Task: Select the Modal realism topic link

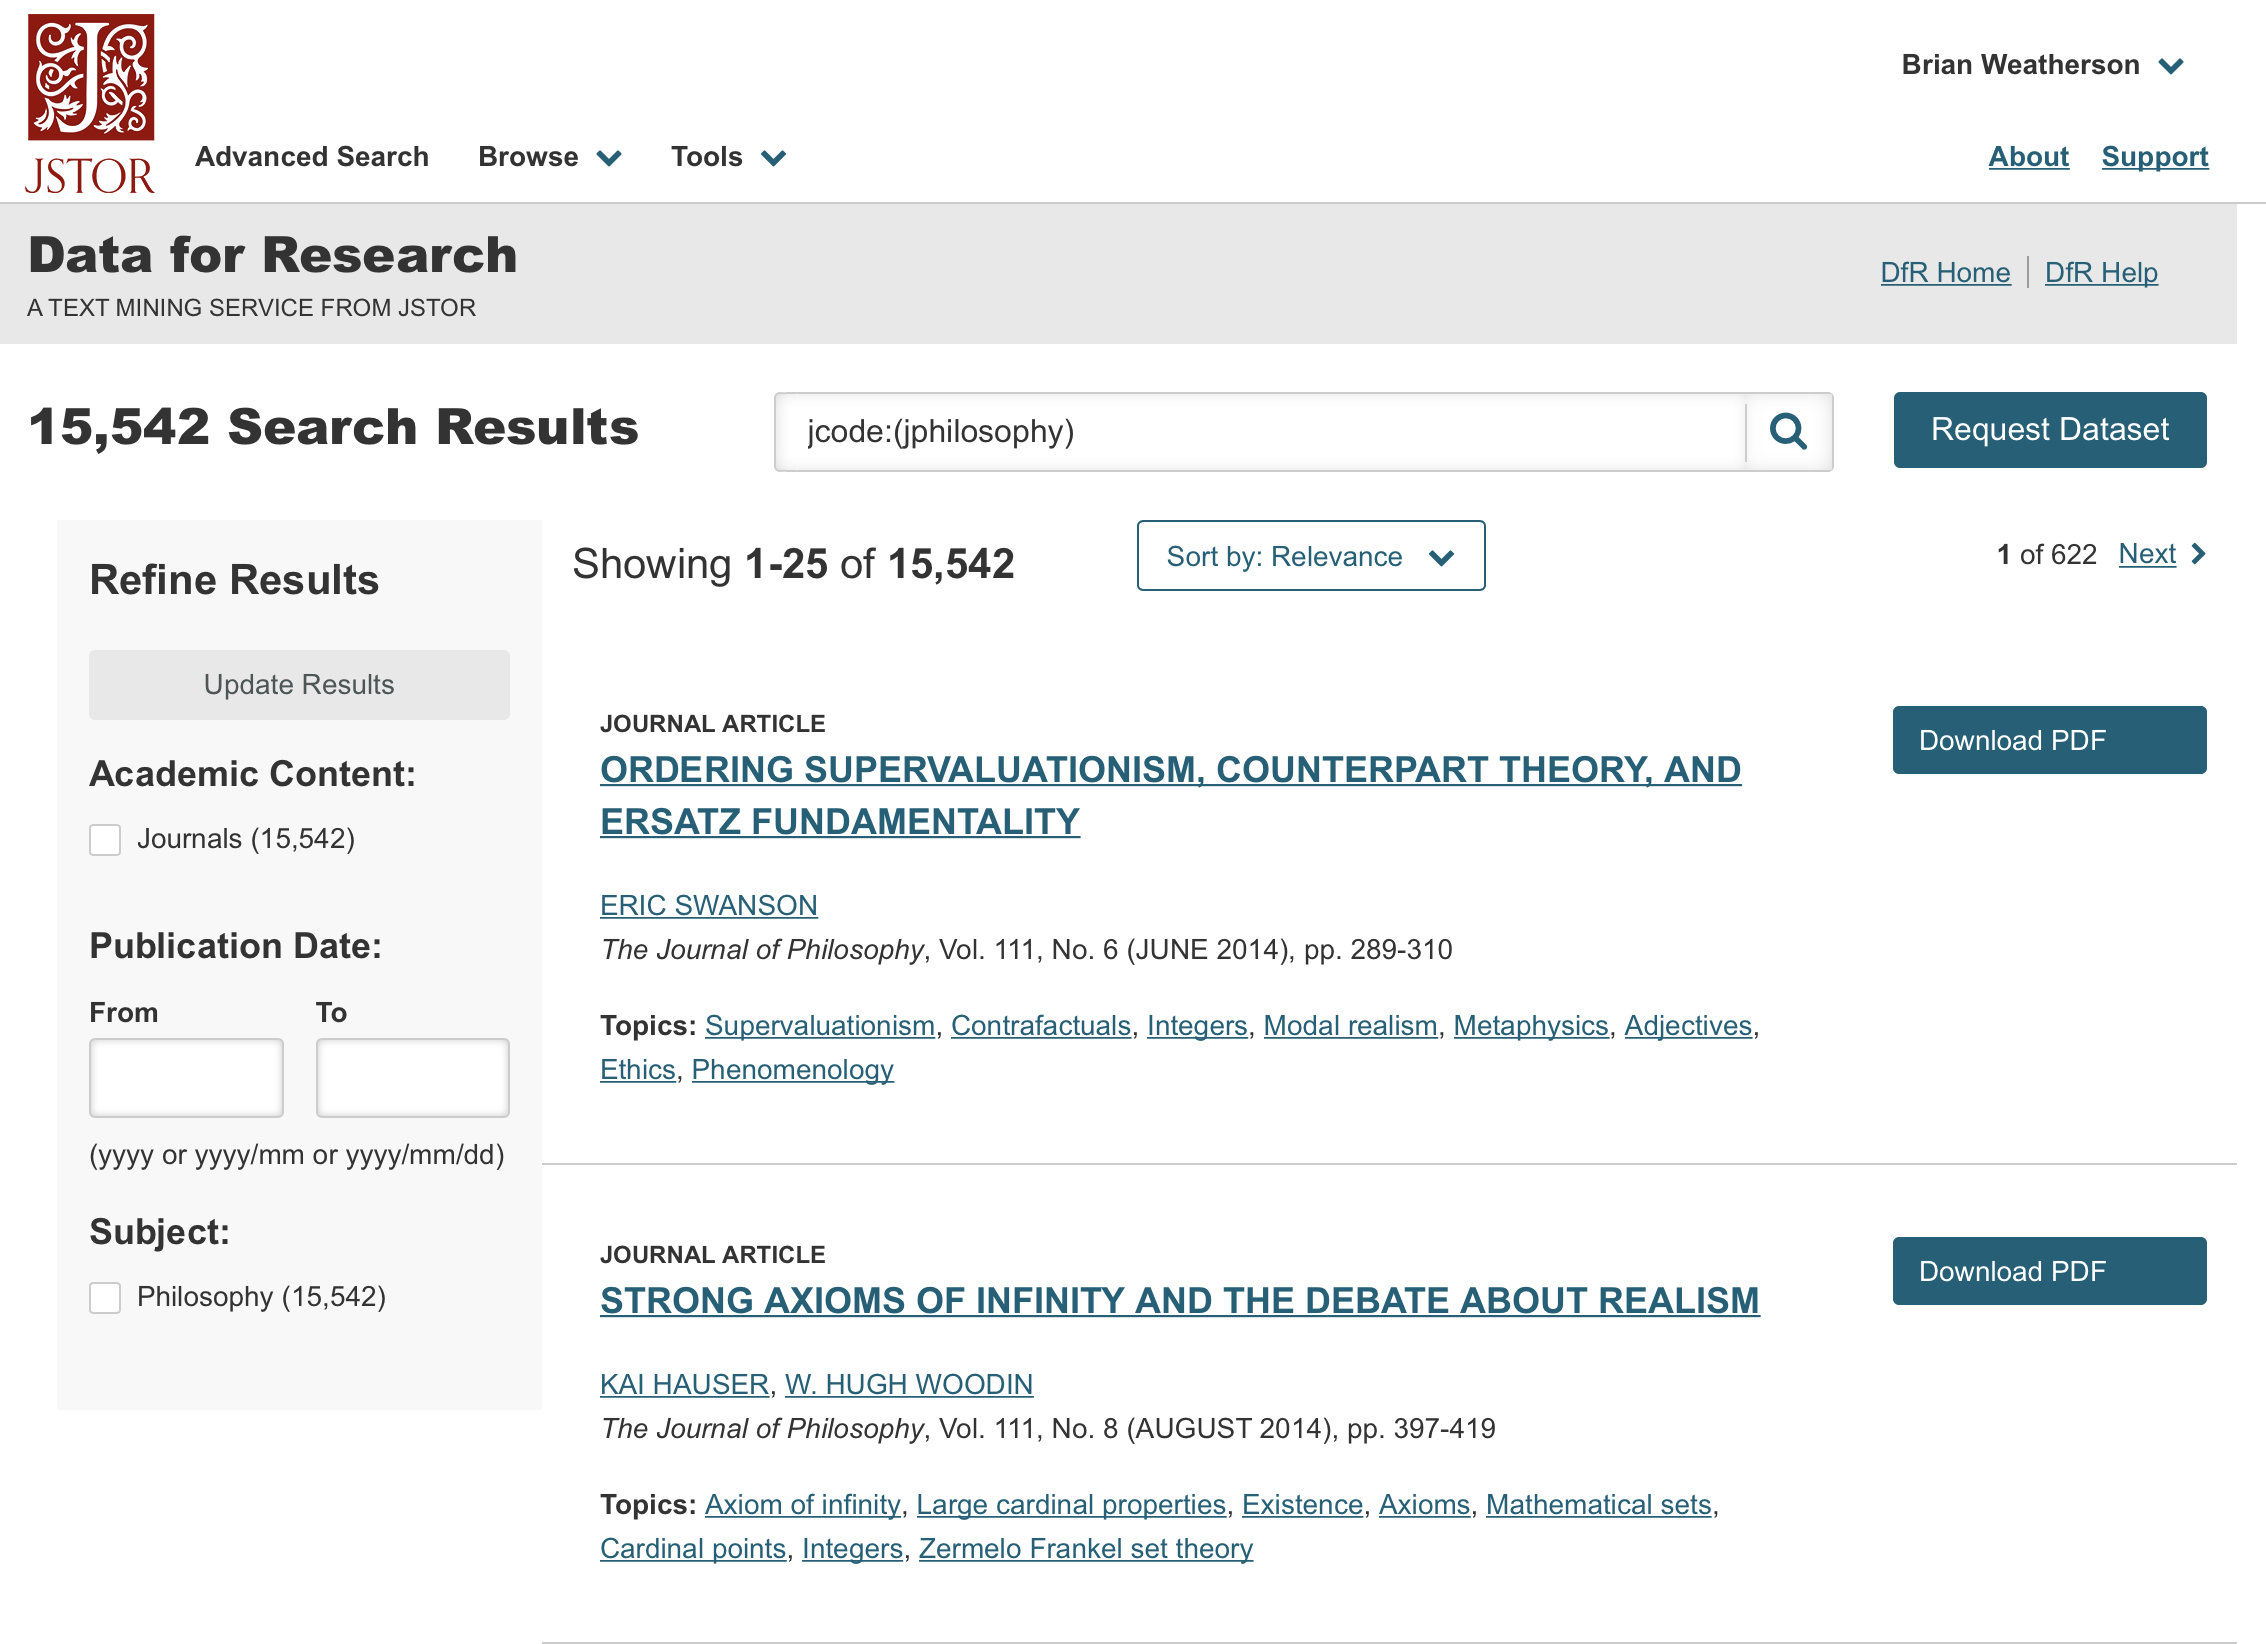Action: [1351, 1025]
